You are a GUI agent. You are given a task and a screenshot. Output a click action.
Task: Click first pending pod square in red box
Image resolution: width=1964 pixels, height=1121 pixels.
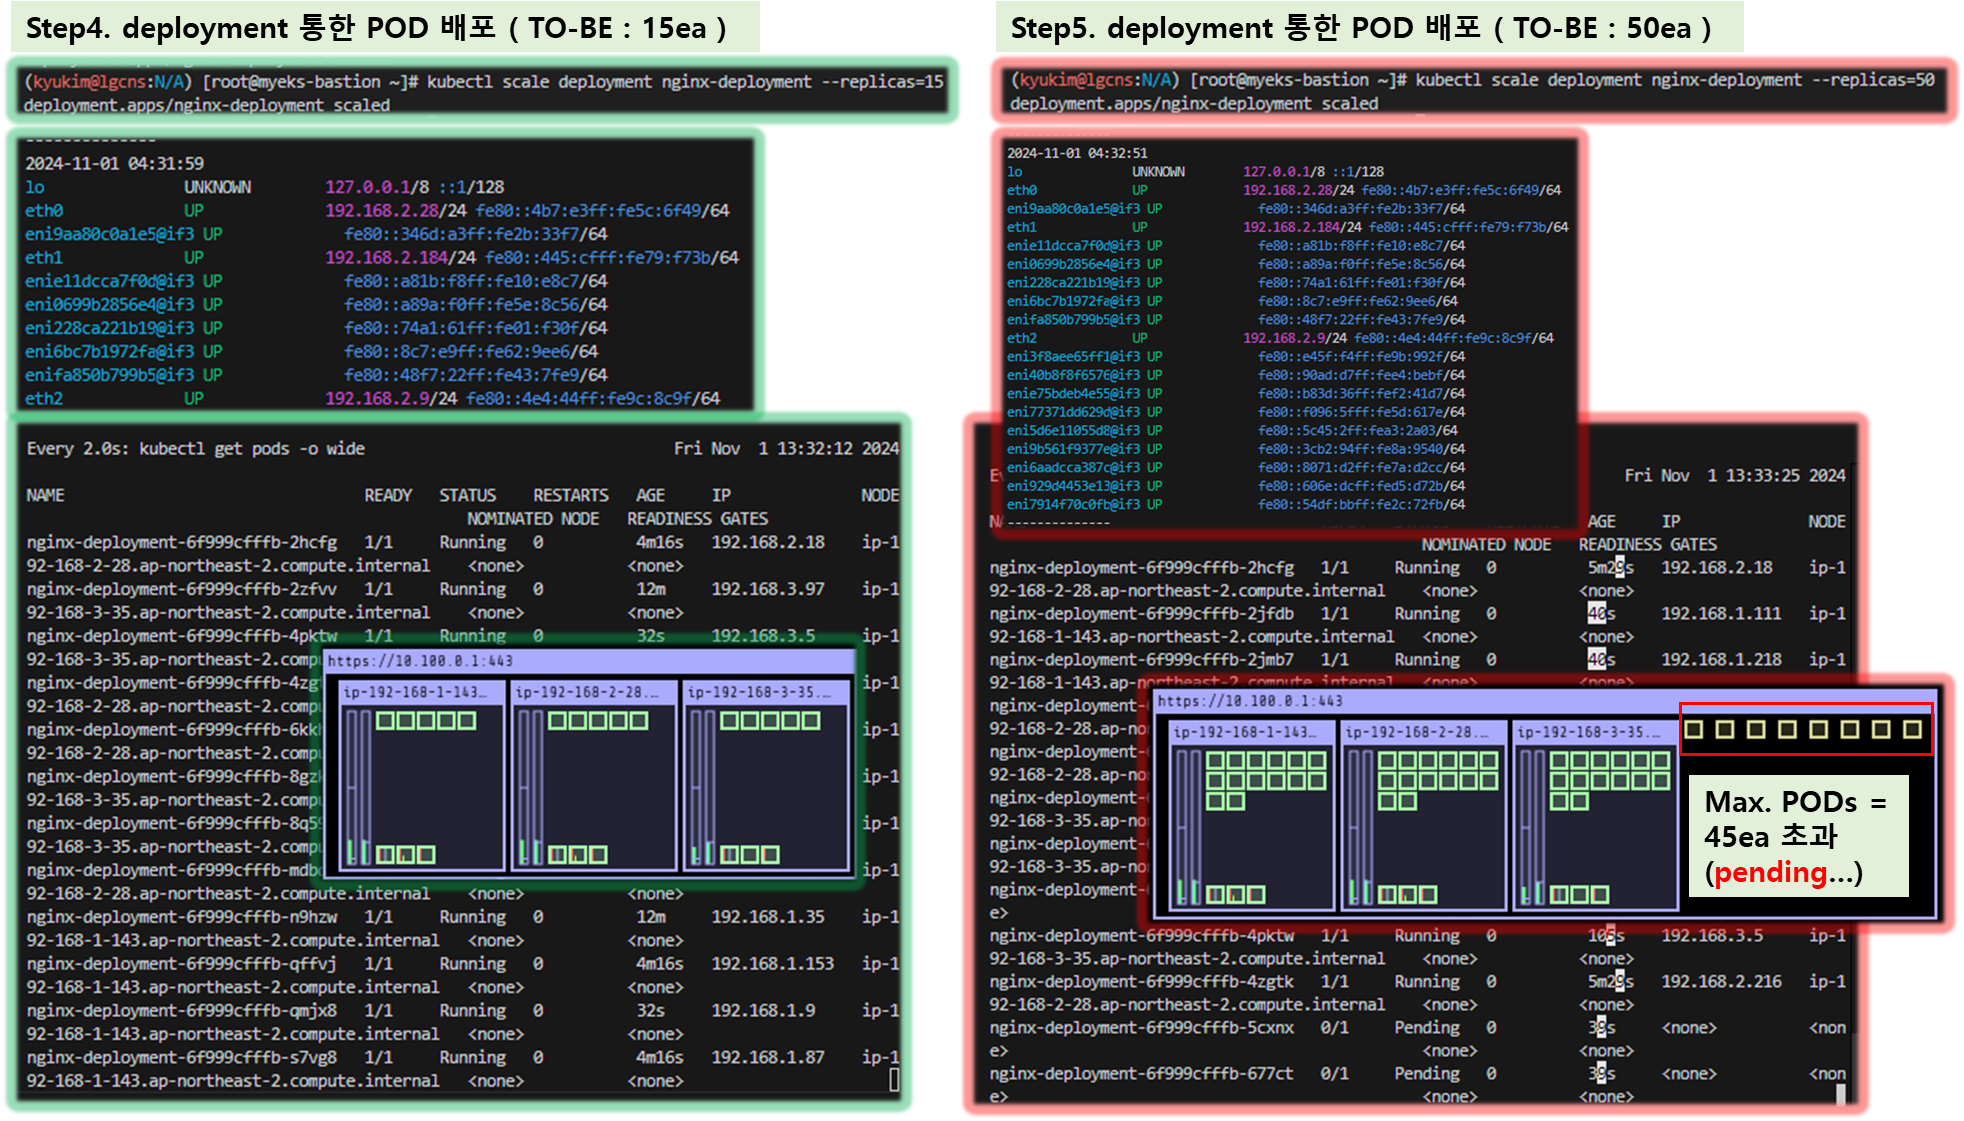point(1693,729)
